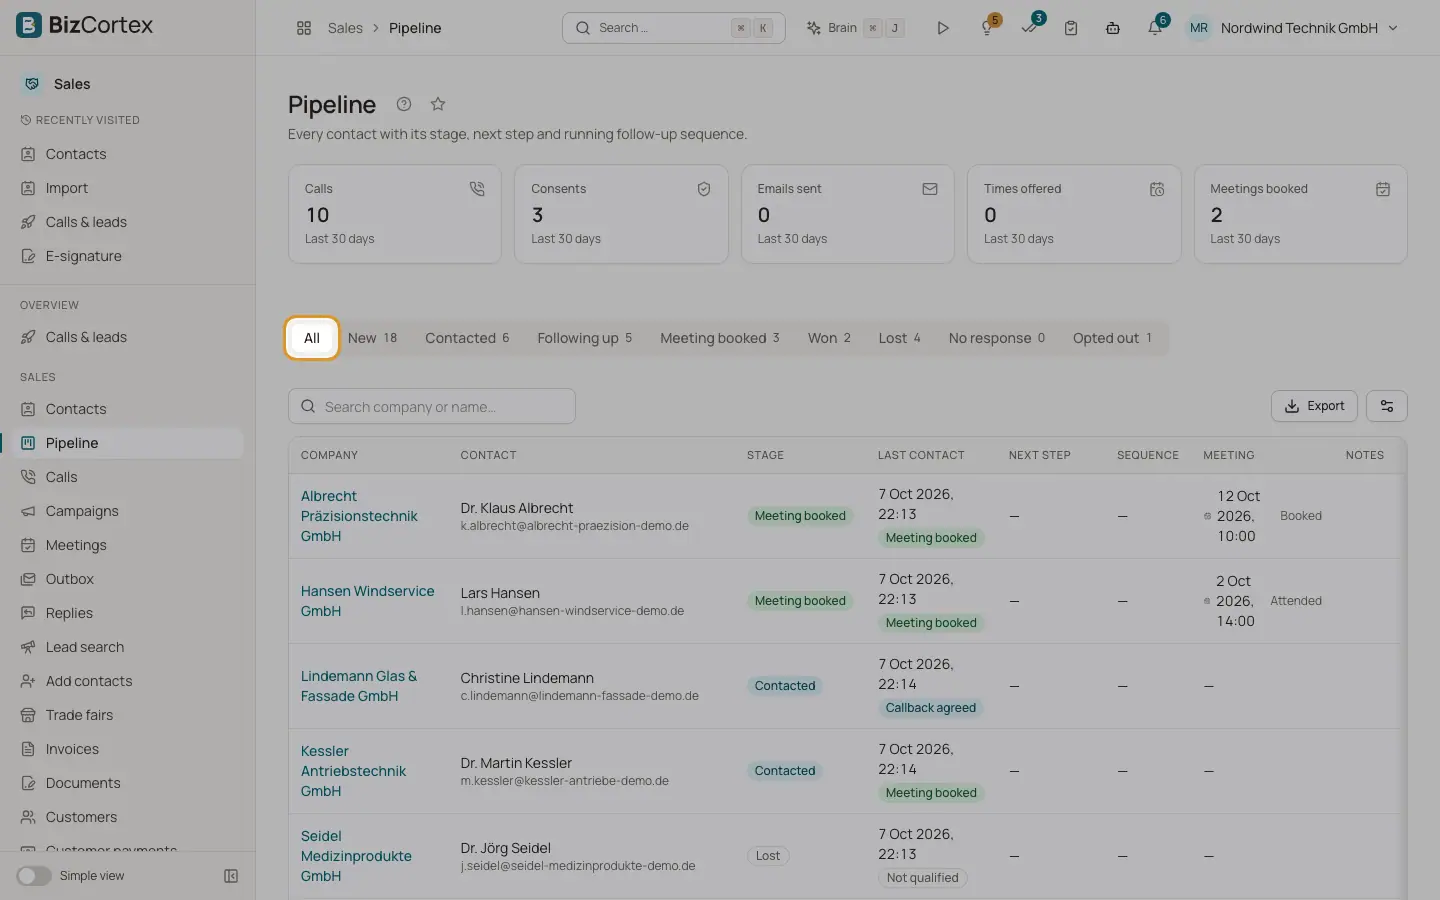The width and height of the screenshot is (1440, 900).
Task: Open Albrecht Präzisionstechnik GmbH company link
Action: (x=359, y=516)
